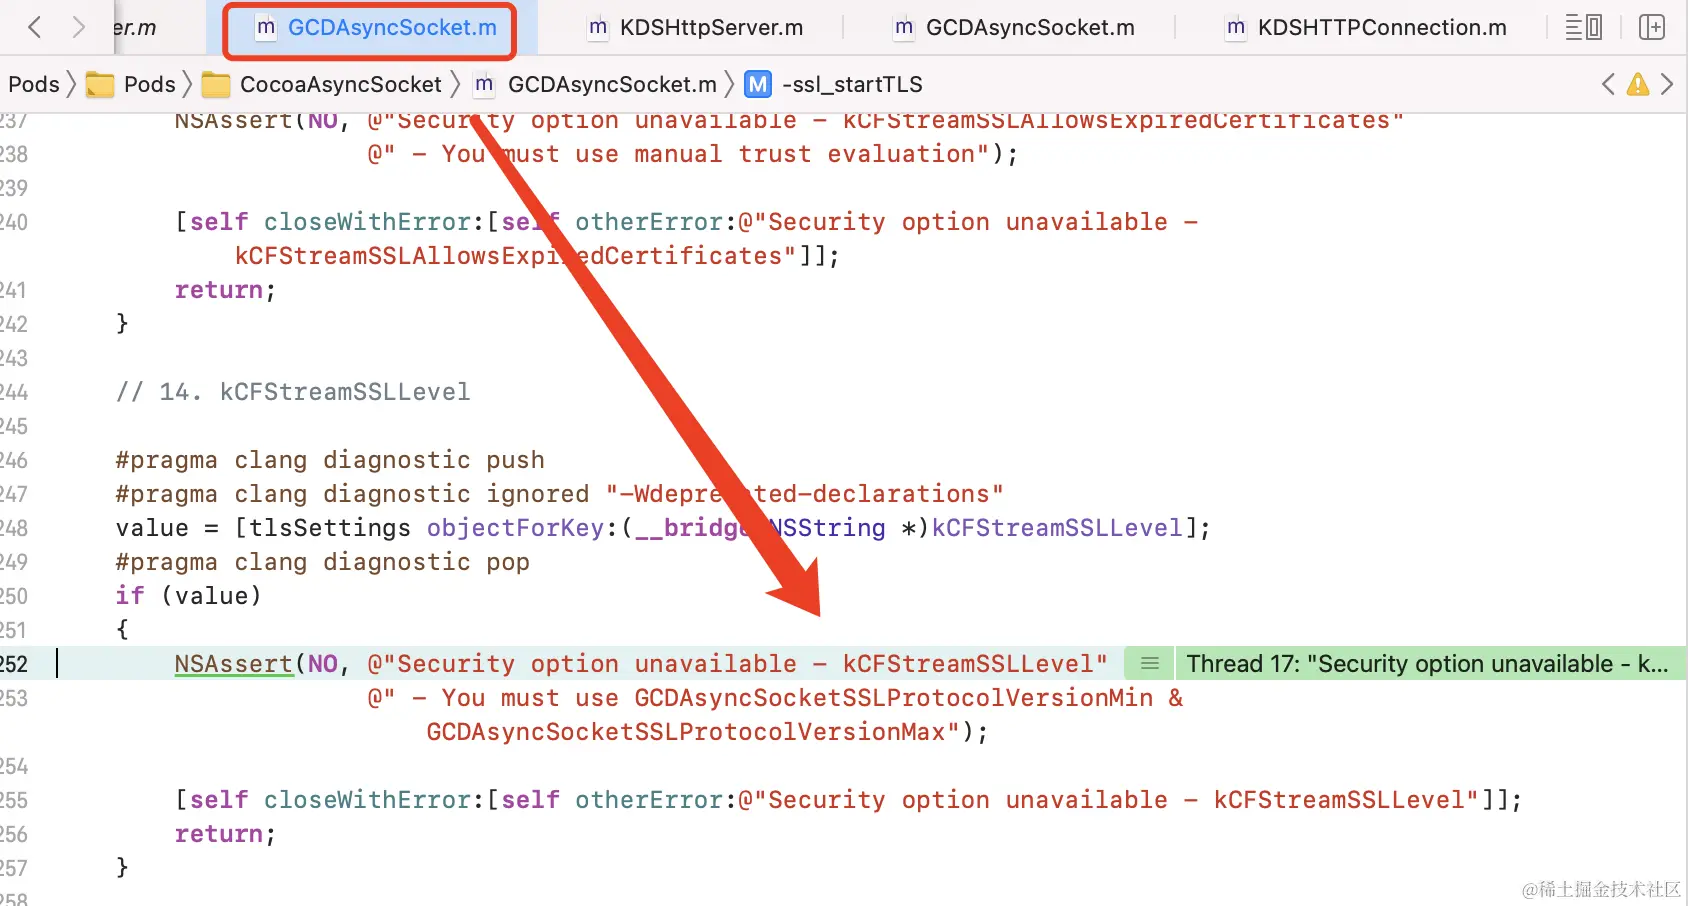Click '#pragma clang diagnostic pop' line

pos(322,562)
